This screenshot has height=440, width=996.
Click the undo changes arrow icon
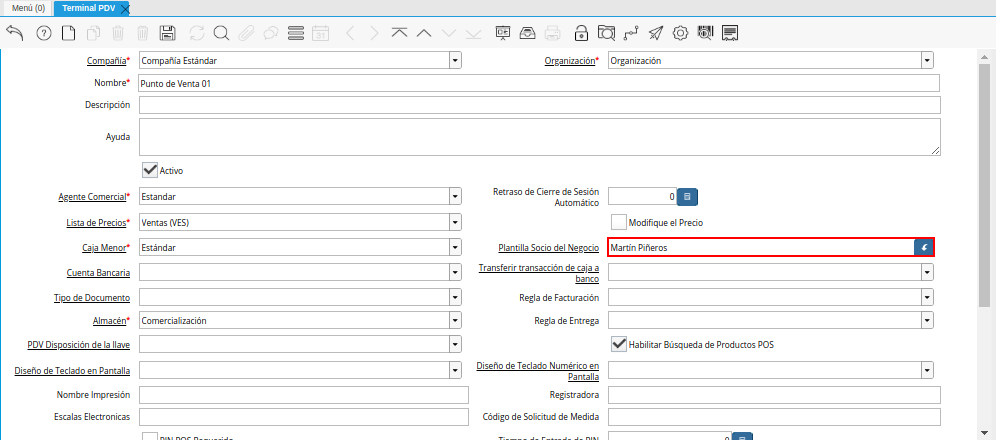15,33
